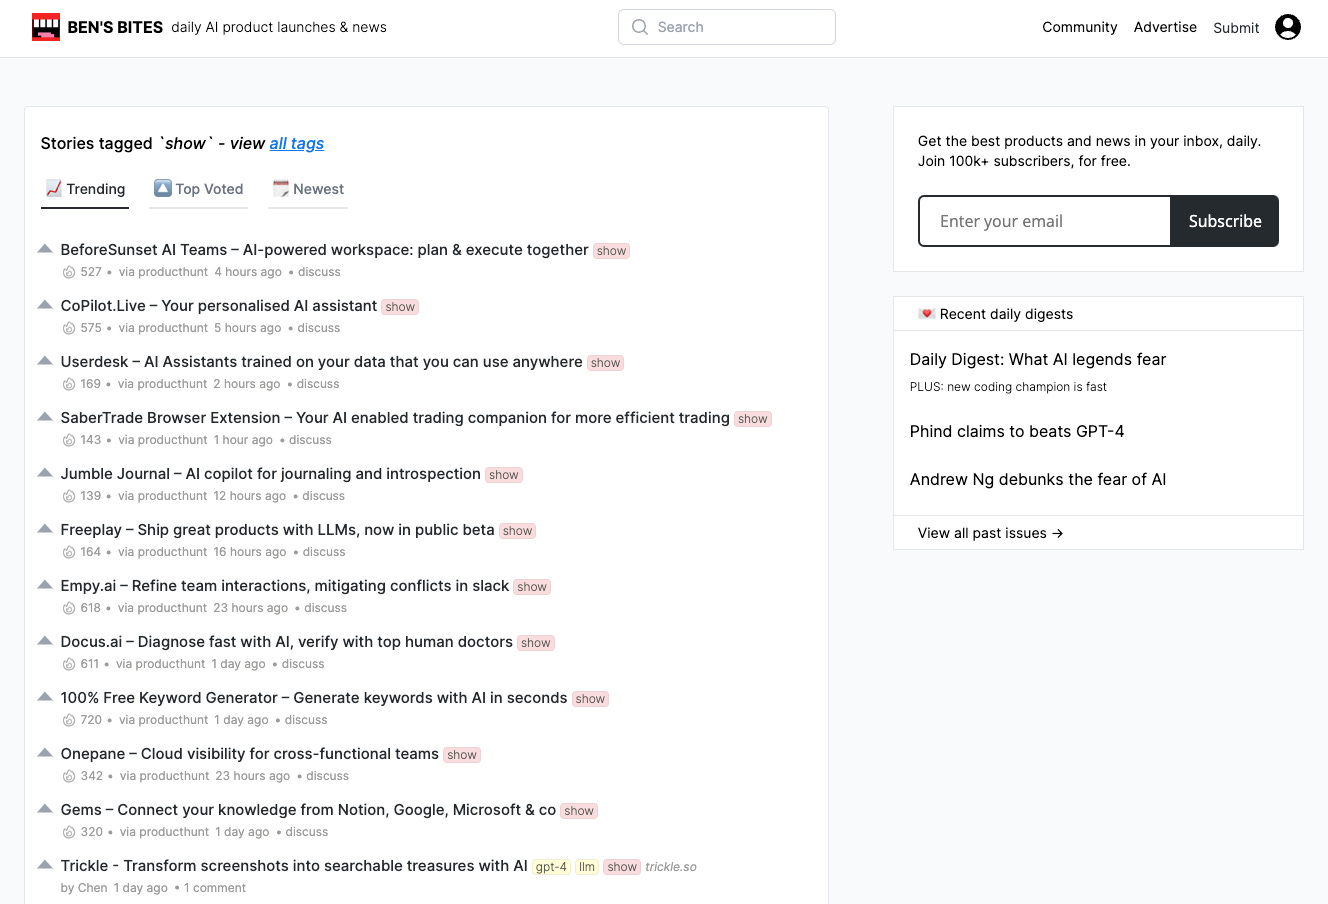
Task: Upvote the Empy.ai story
Action: 45,584
